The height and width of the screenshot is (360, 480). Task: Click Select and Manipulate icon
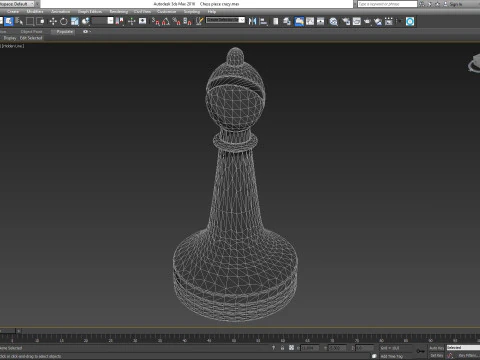[x=131, y=21]
